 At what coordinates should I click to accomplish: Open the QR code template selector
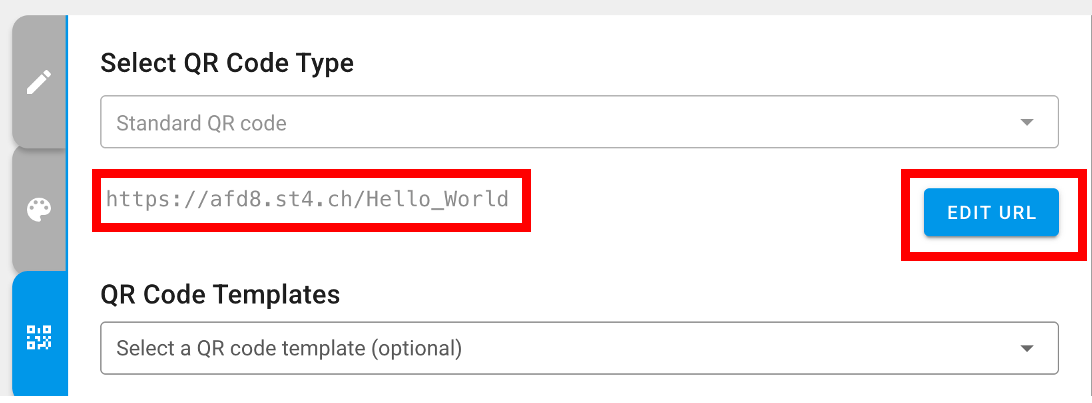tap(578, 348)
